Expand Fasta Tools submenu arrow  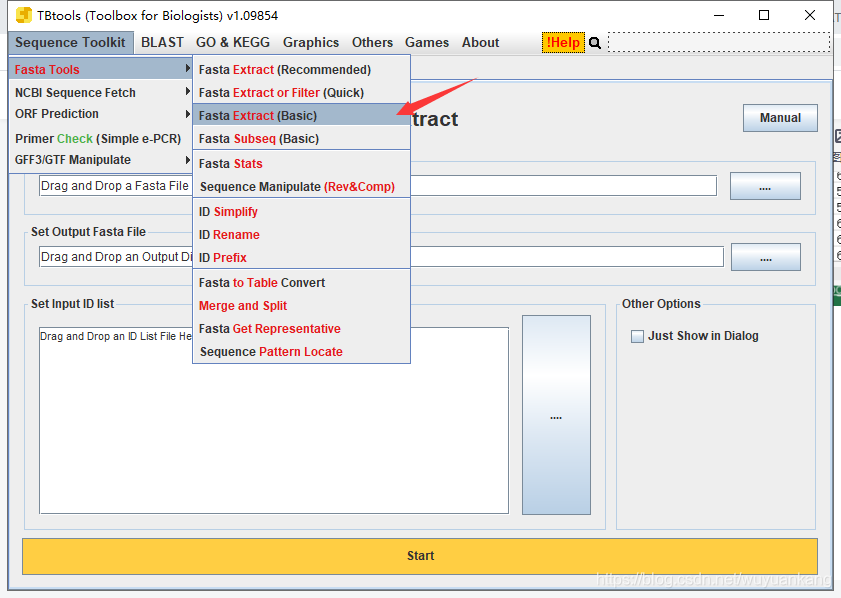(187, 69)
